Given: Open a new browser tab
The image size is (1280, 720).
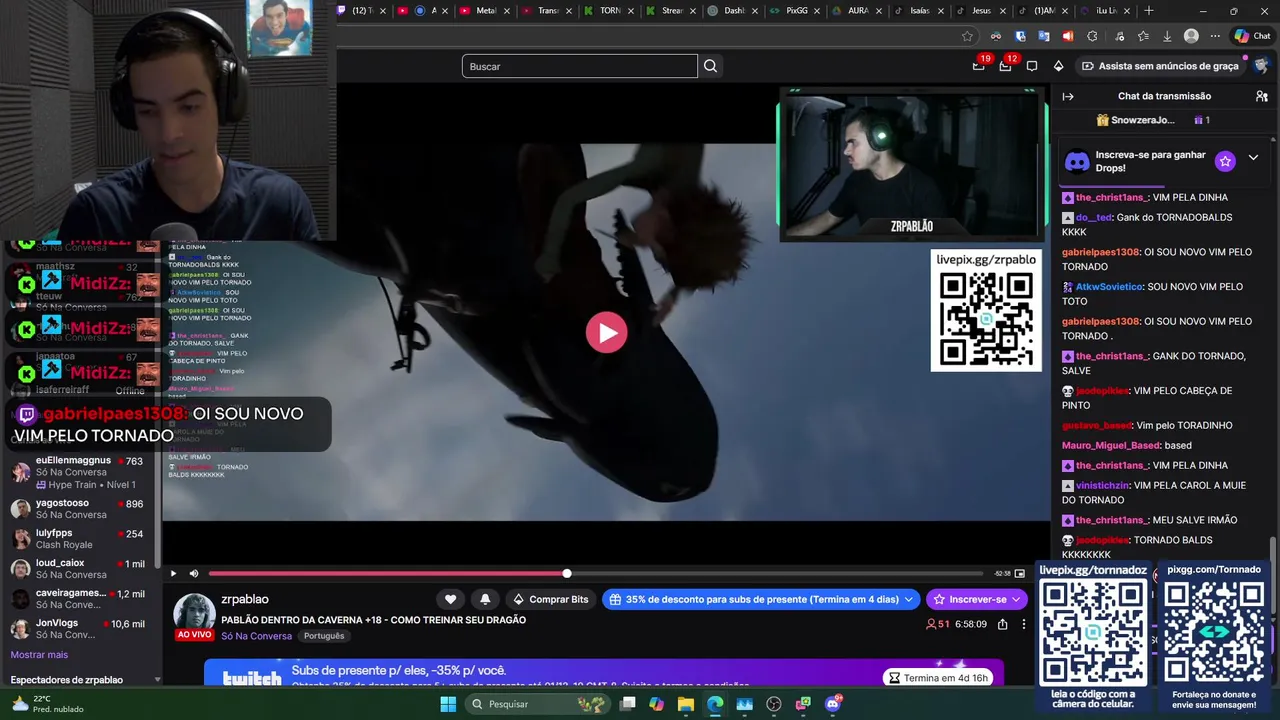Looking at the screenshot, I should (x=1149, y=11).
